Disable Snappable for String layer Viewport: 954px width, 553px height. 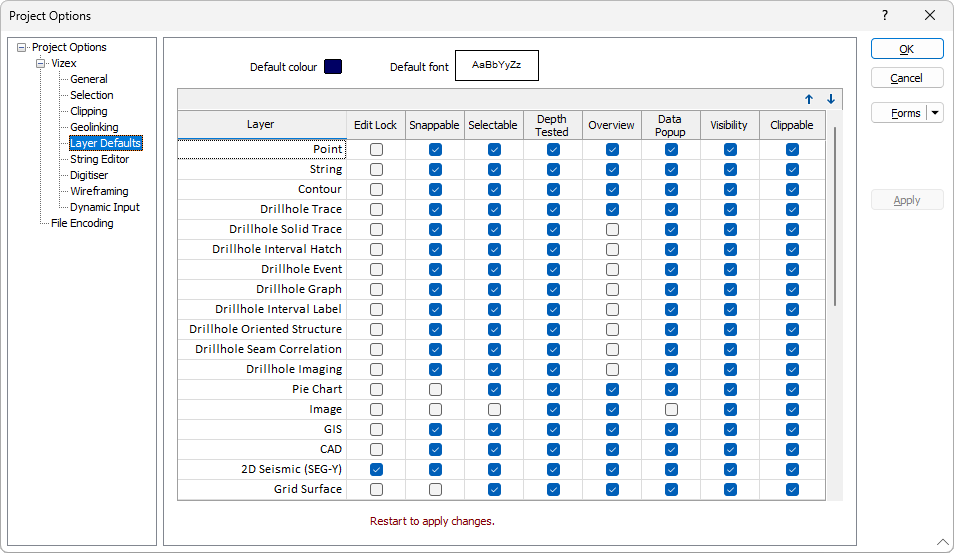(435, 170)
